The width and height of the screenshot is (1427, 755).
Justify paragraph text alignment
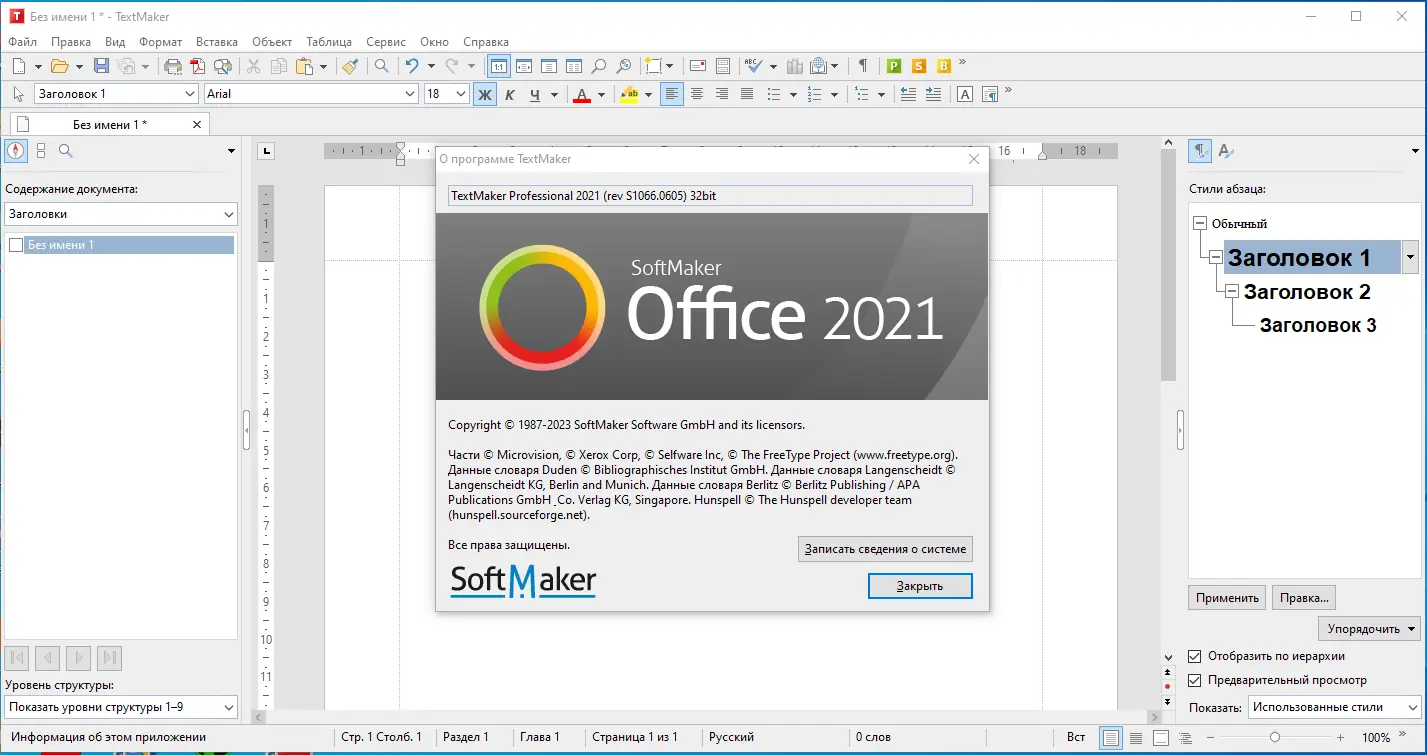click(747, 94)
